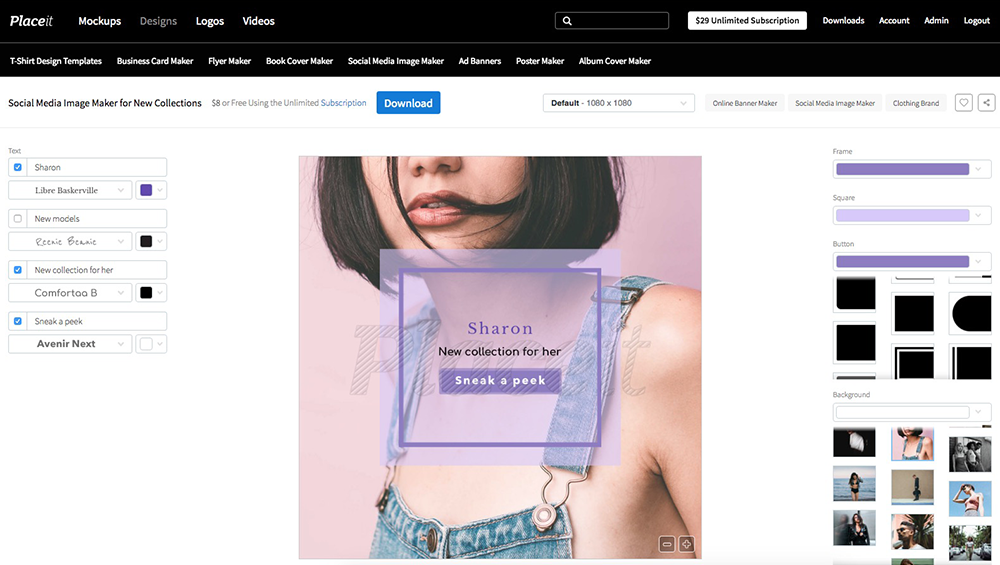The image size is (1000, 565).
Task: Open the Videos menu
Action: (x=258, y=21)
